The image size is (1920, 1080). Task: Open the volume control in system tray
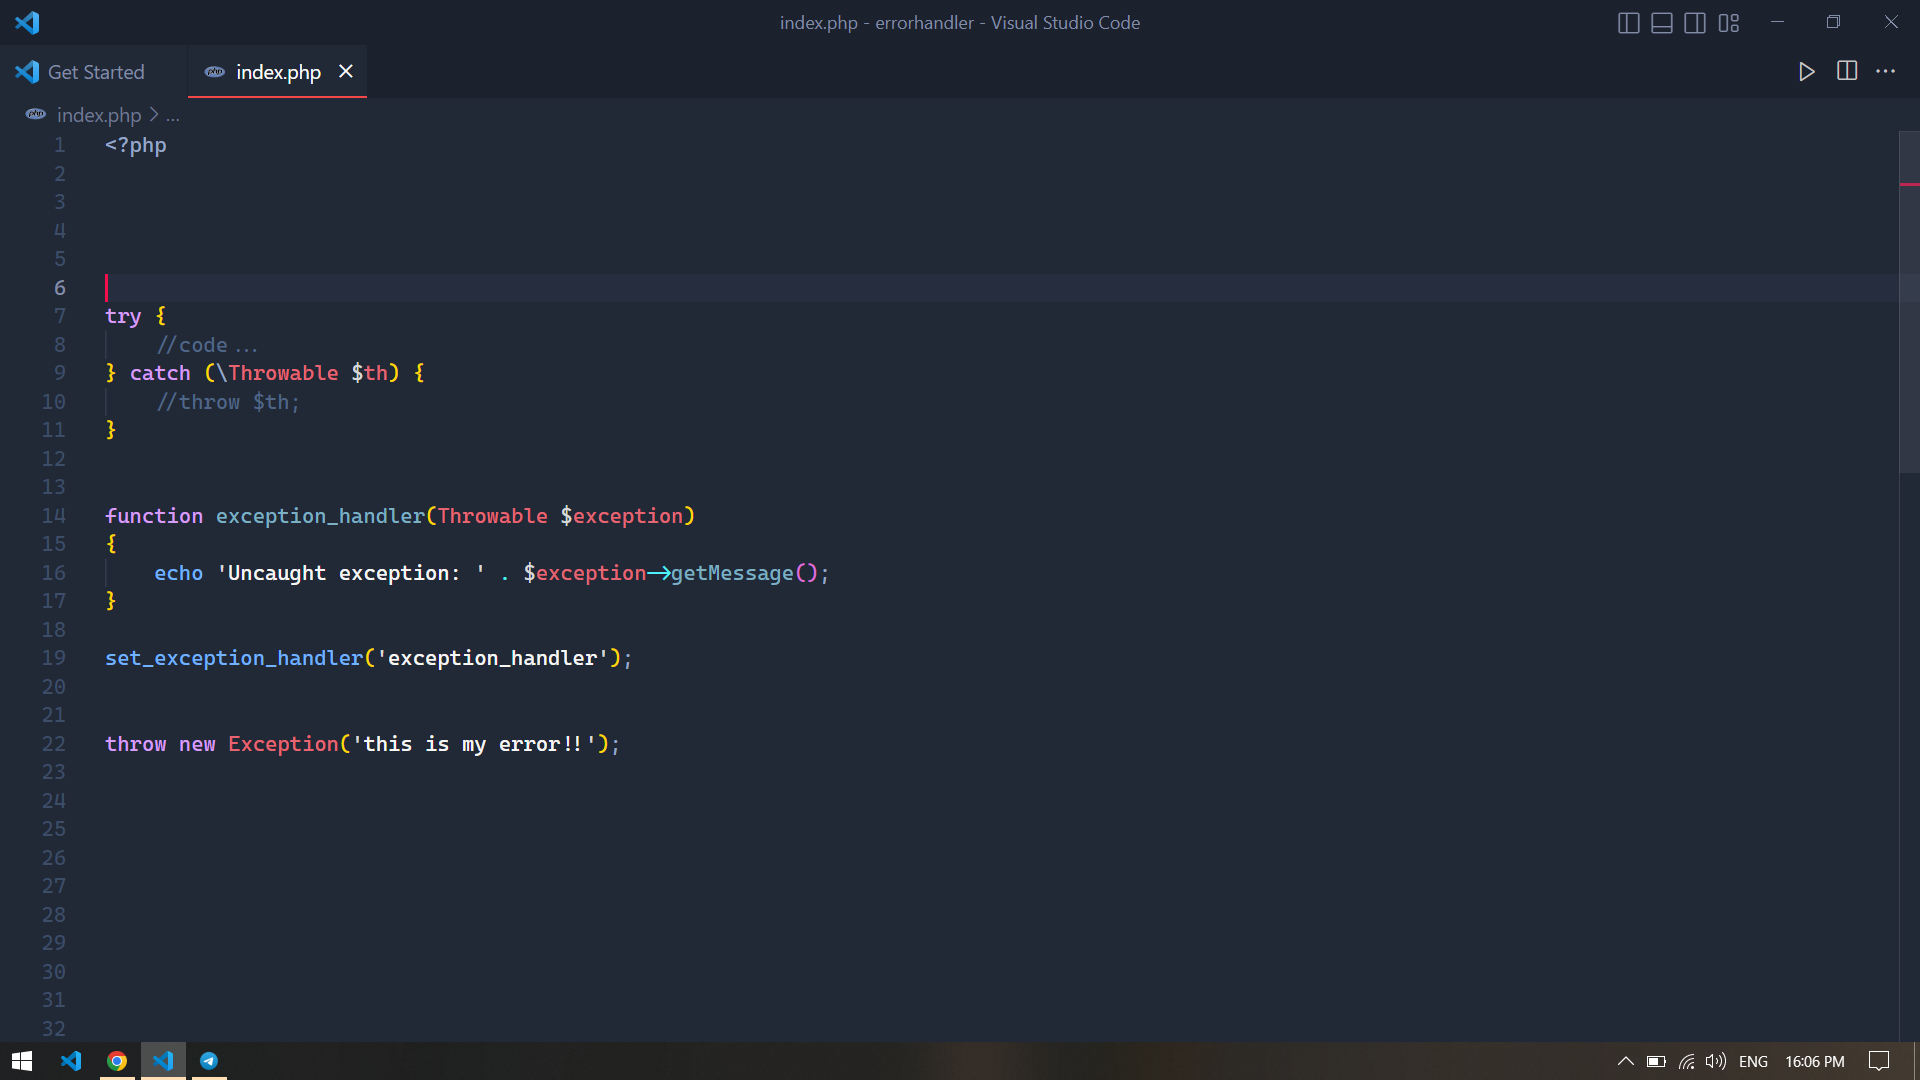[x=1716, y=1061]
